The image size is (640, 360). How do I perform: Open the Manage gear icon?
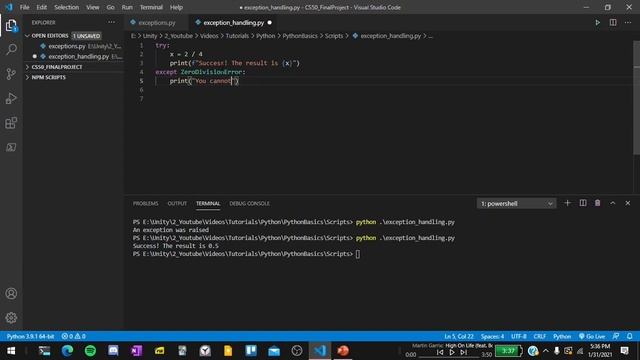pos(11,318)
